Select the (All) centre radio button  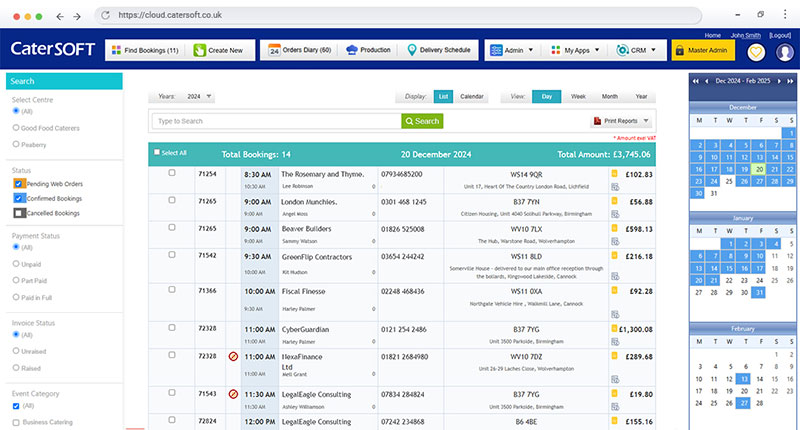click(x=16, y=111)
